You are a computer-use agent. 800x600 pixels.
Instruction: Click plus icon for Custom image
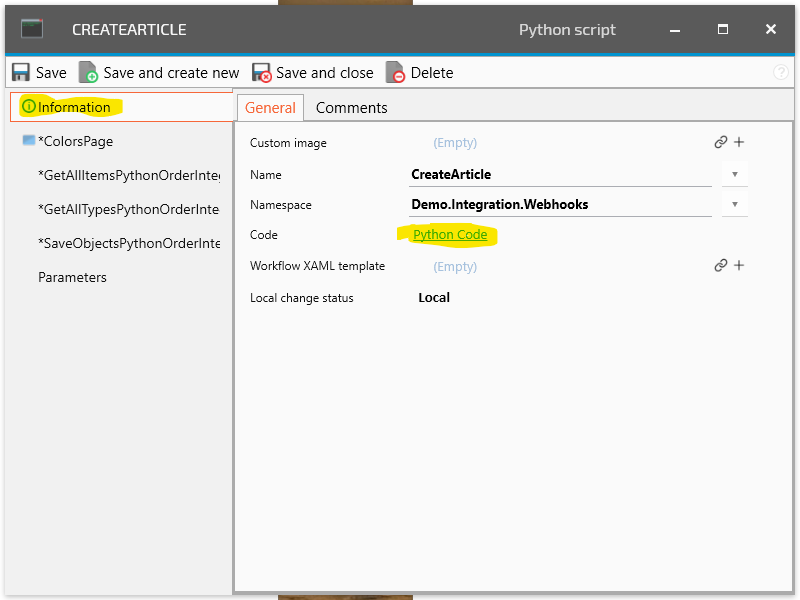(739, 143)
